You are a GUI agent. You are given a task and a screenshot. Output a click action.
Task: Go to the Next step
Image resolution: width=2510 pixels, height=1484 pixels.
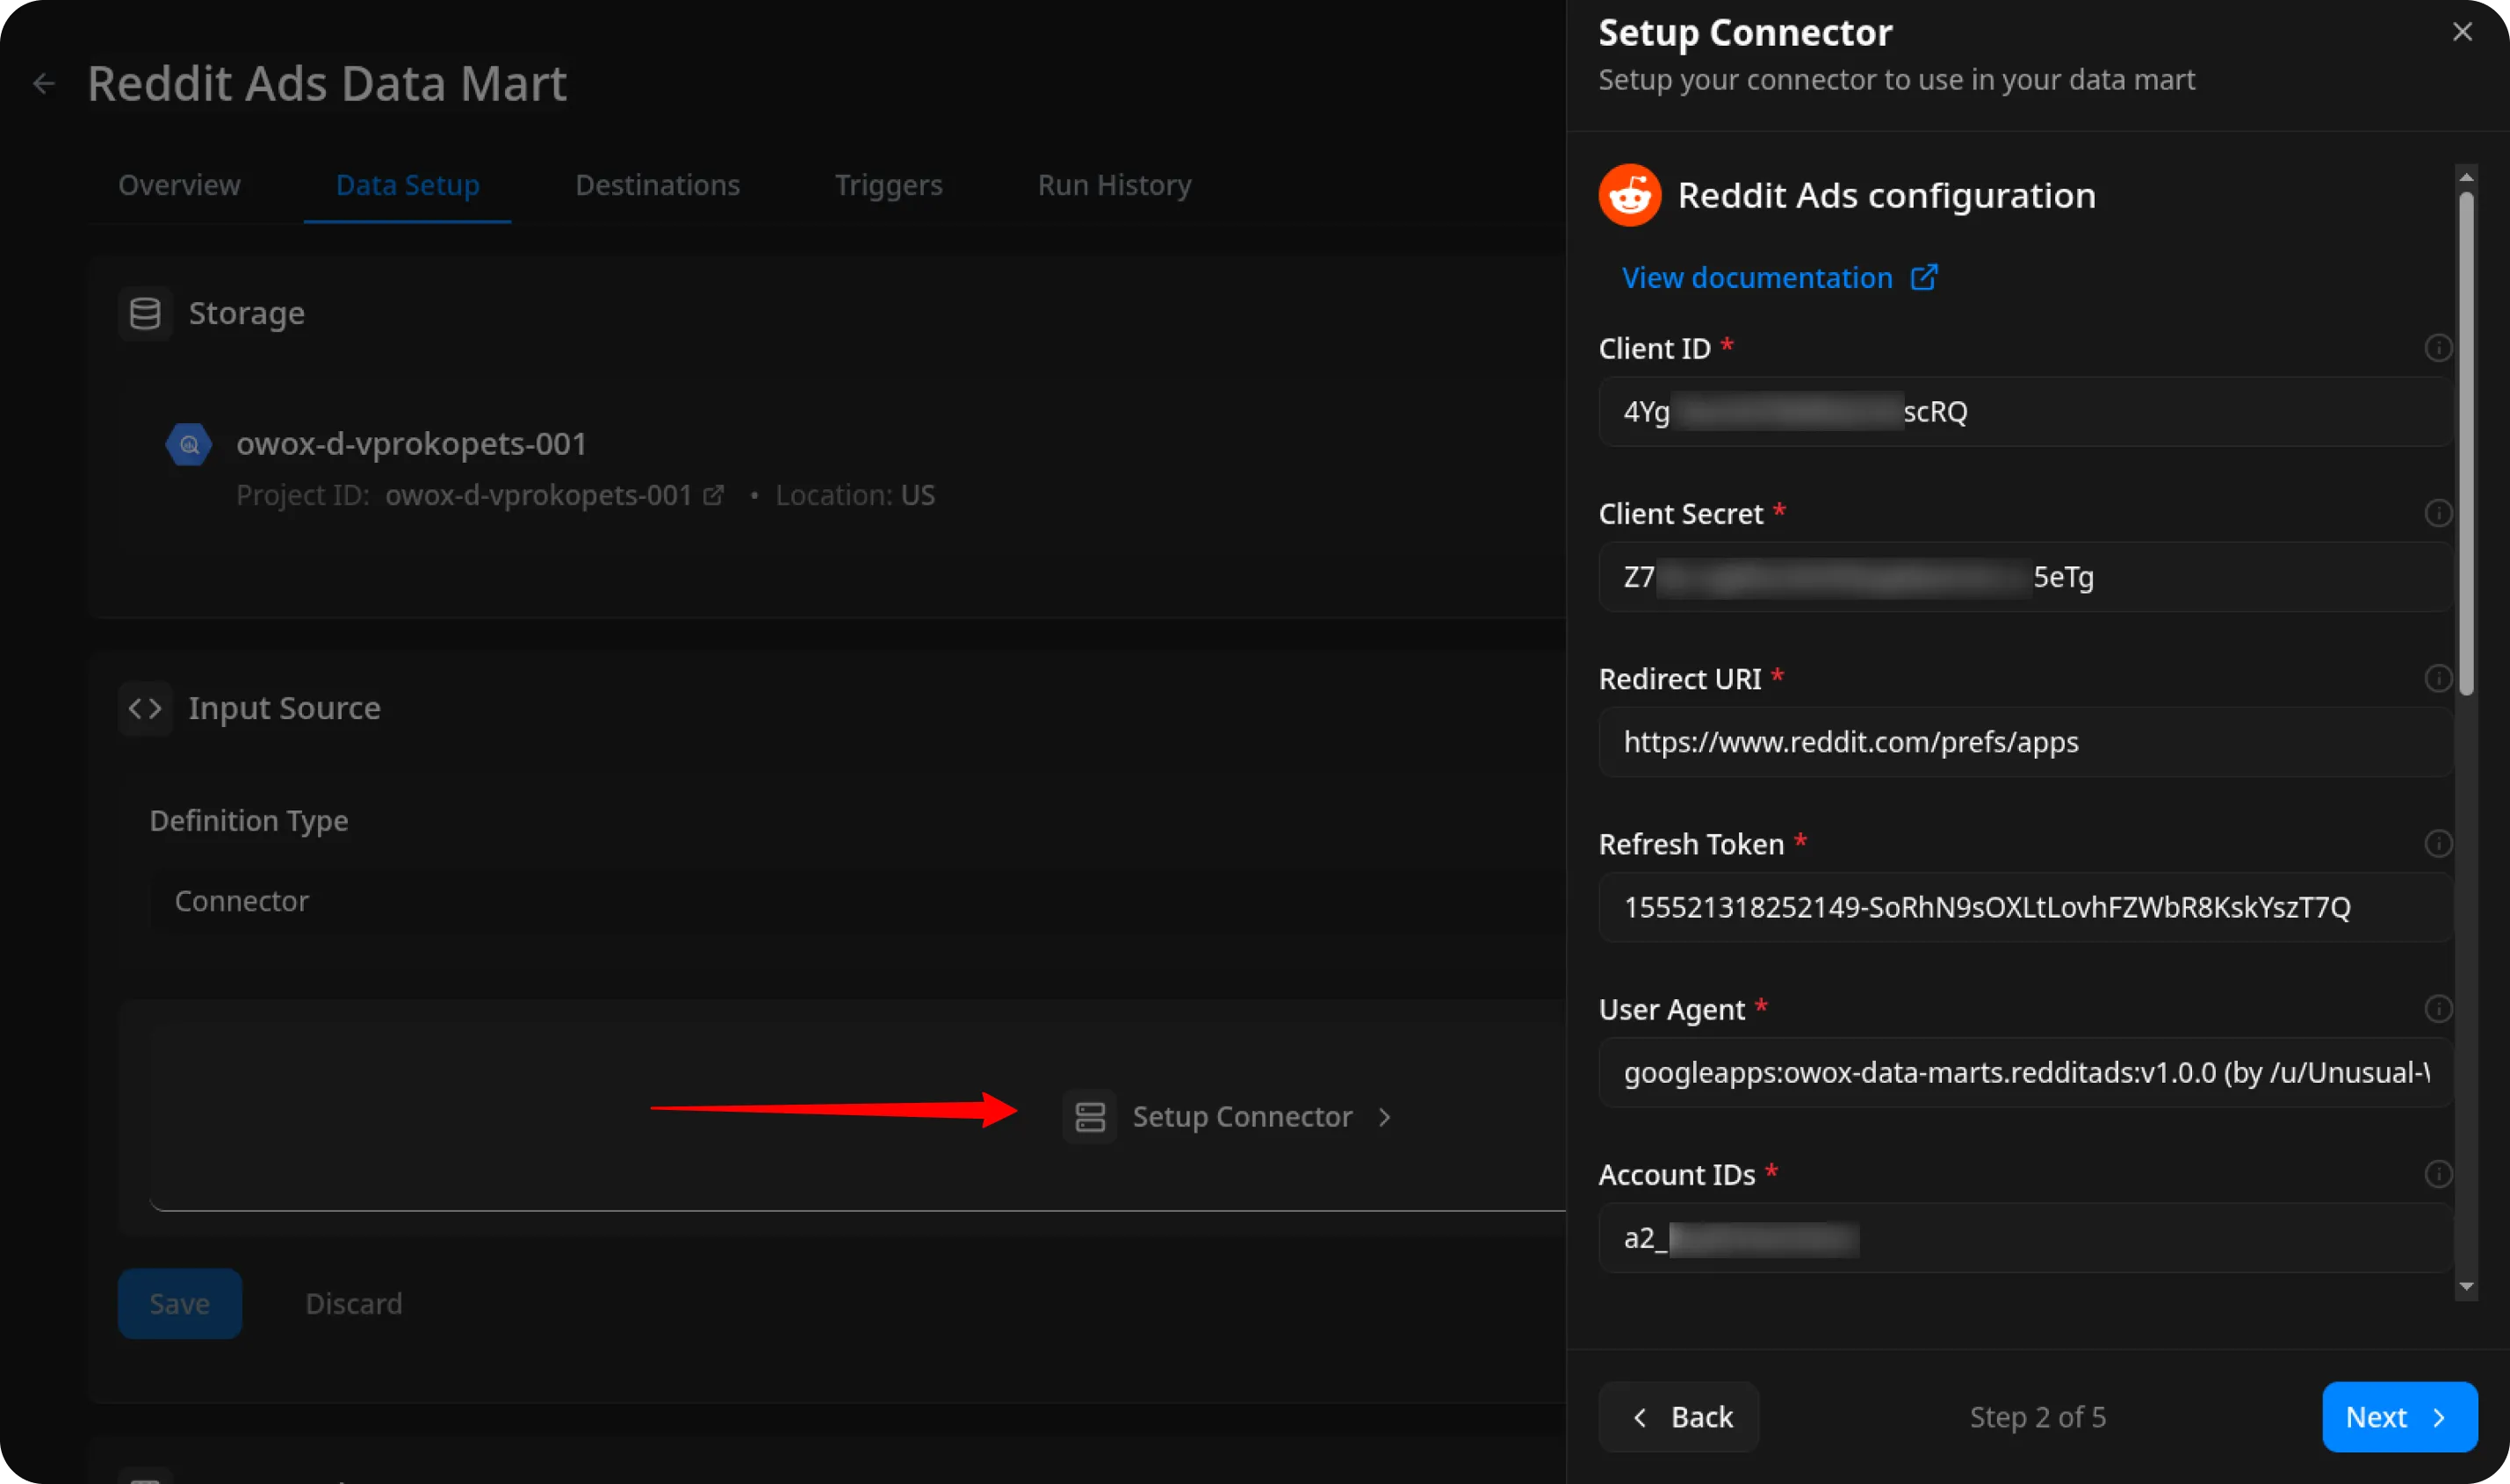pyautogui.click(x=2398, y=1417)
